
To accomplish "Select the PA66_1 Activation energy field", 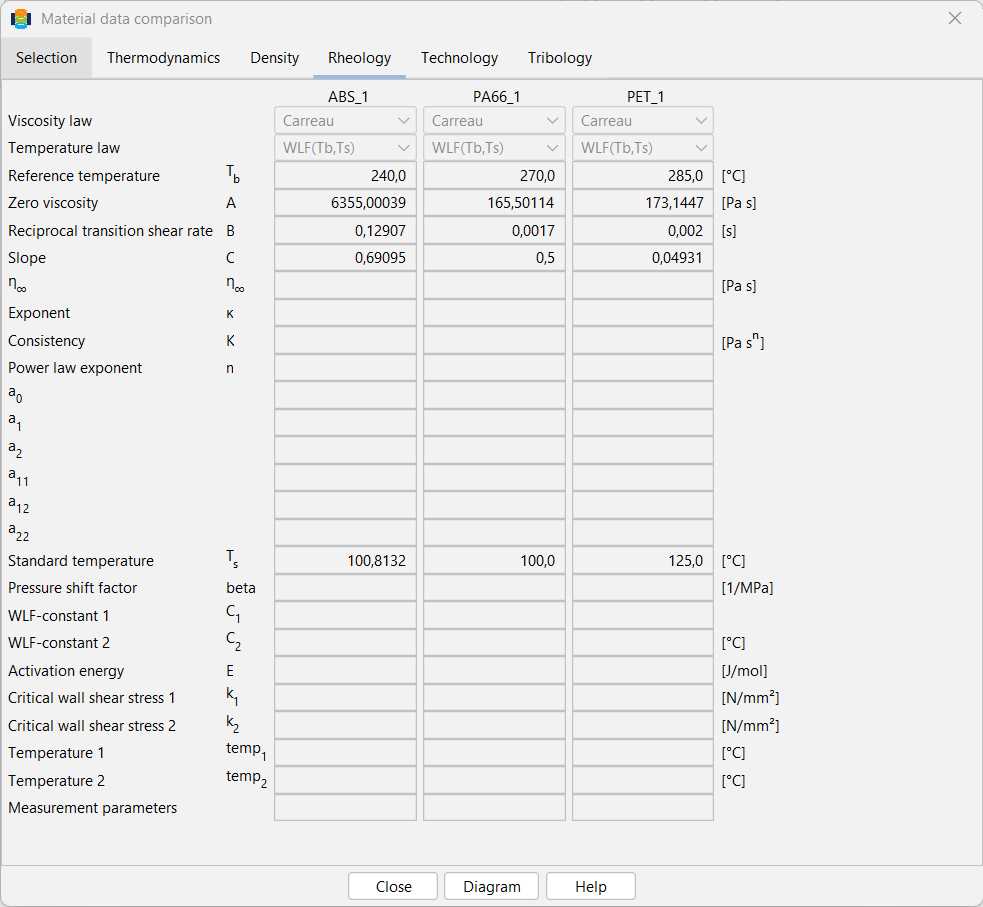I will (494, 671).
